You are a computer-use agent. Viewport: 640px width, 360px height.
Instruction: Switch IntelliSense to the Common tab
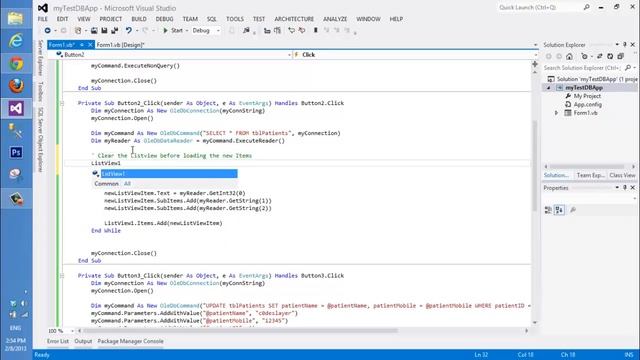click(106, 184)
